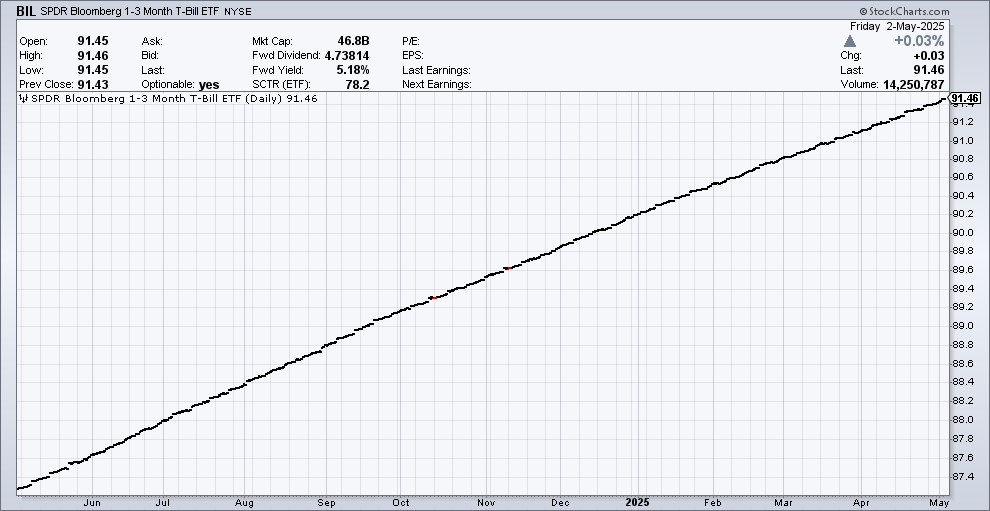This screenshot has width=990, height=511.
Task: Click the Chg value +0.03
Action: click(931, 56)
